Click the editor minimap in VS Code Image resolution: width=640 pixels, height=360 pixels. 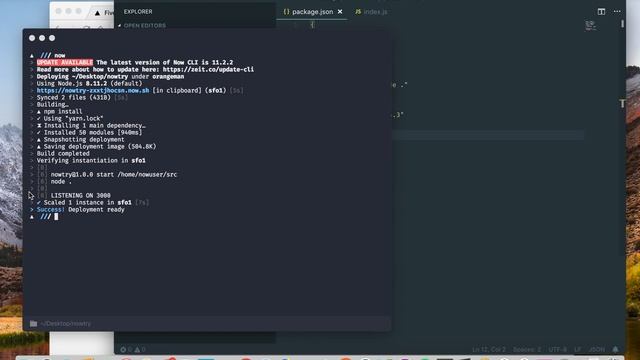click(x=590, y=26)
